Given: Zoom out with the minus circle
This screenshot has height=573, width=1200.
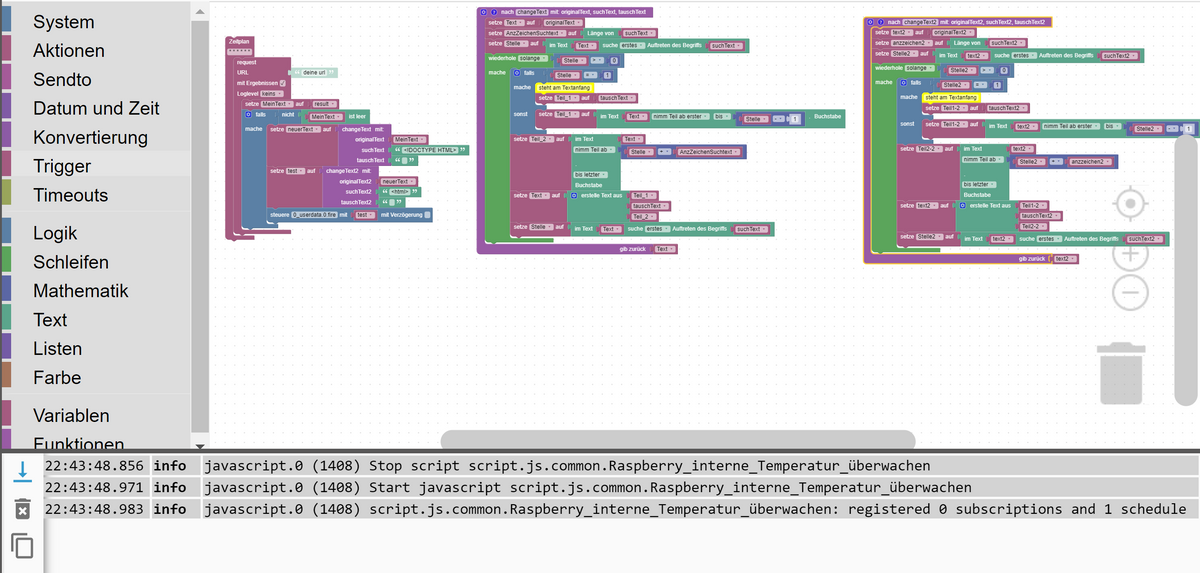Looking at the screenshot, I should coord(1129,292).
